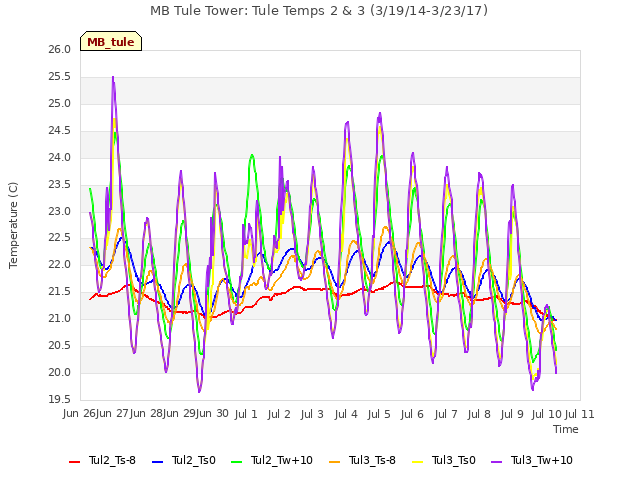Click the Jul 8 x-axis label
The image size is (640, 480).
tap(479, 414)
